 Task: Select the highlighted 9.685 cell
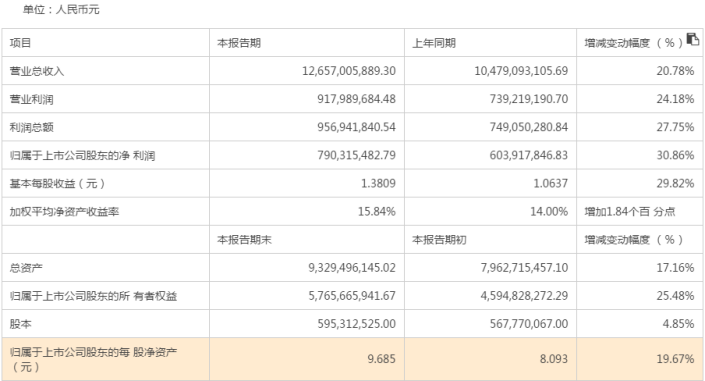click(x=307, y=359)
